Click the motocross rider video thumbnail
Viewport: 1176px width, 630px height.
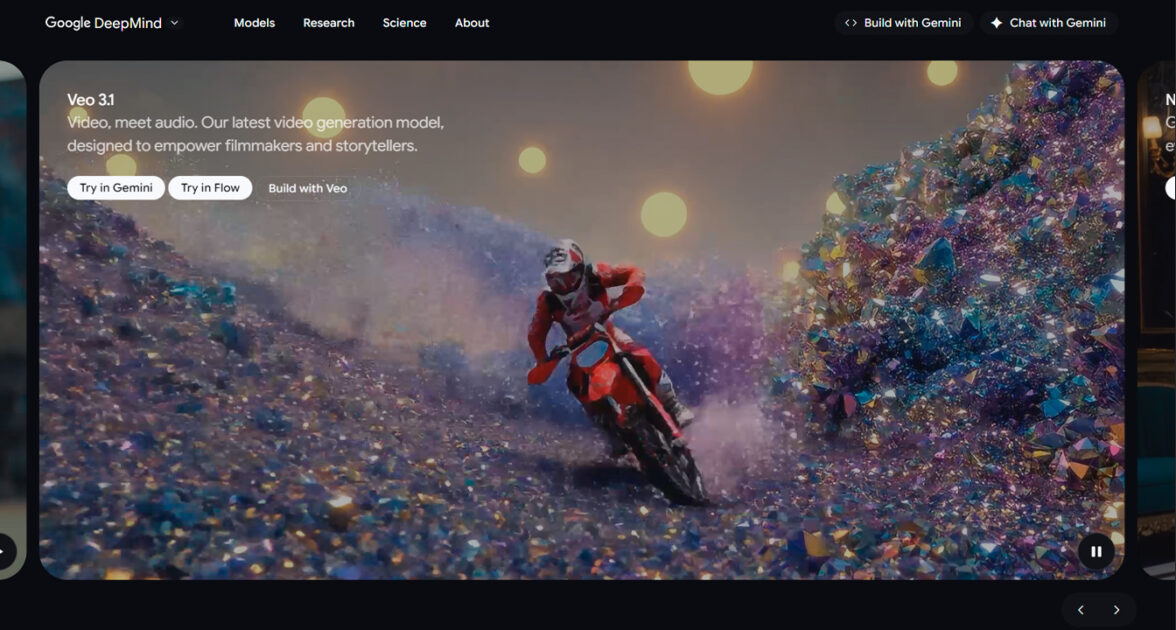point(581,320)
